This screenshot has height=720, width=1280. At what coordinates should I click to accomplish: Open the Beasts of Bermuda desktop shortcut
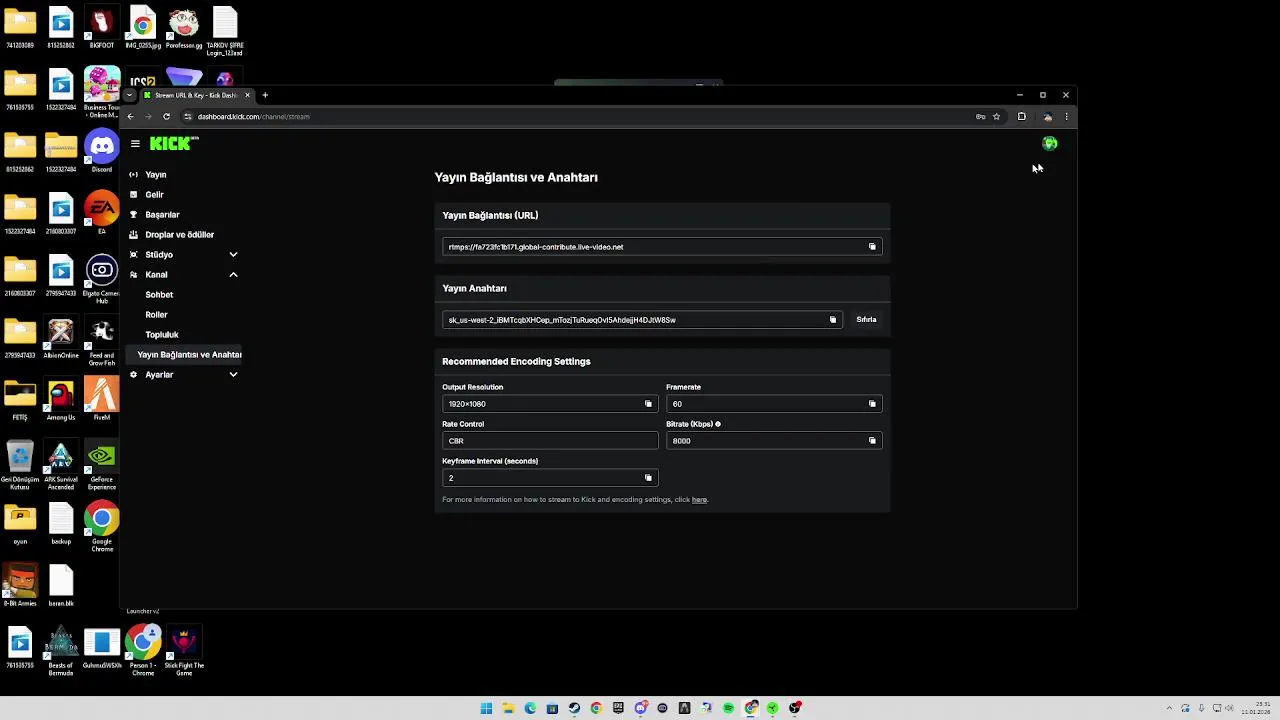coord(61,650)
